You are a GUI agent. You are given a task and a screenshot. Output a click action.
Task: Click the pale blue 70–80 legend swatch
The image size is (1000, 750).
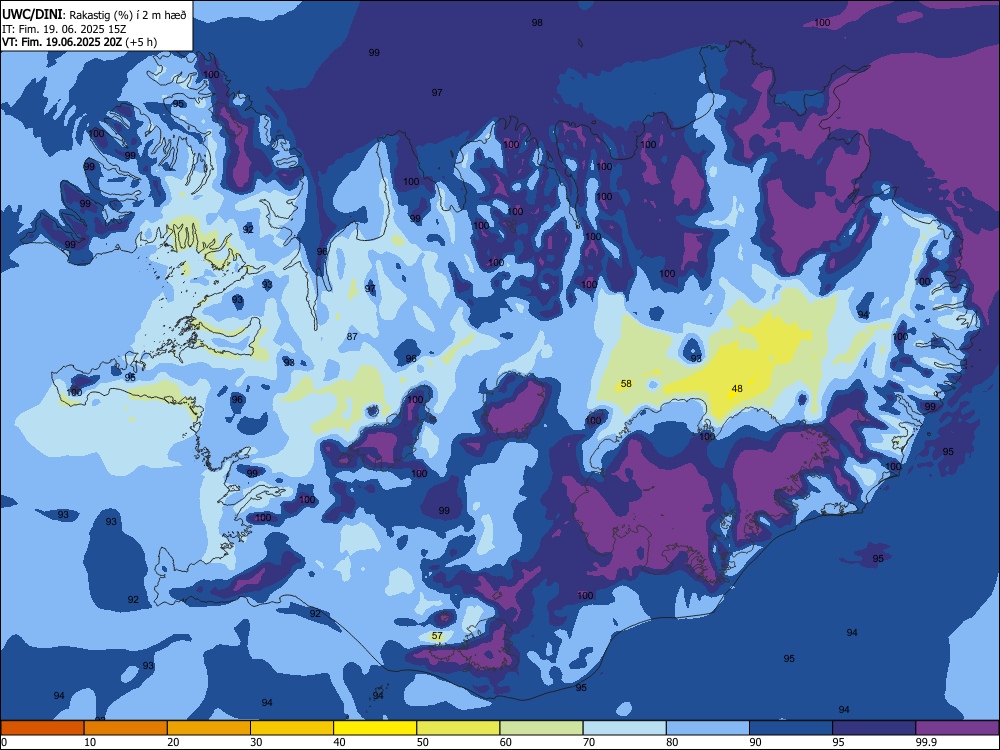(x=624, y=728)
